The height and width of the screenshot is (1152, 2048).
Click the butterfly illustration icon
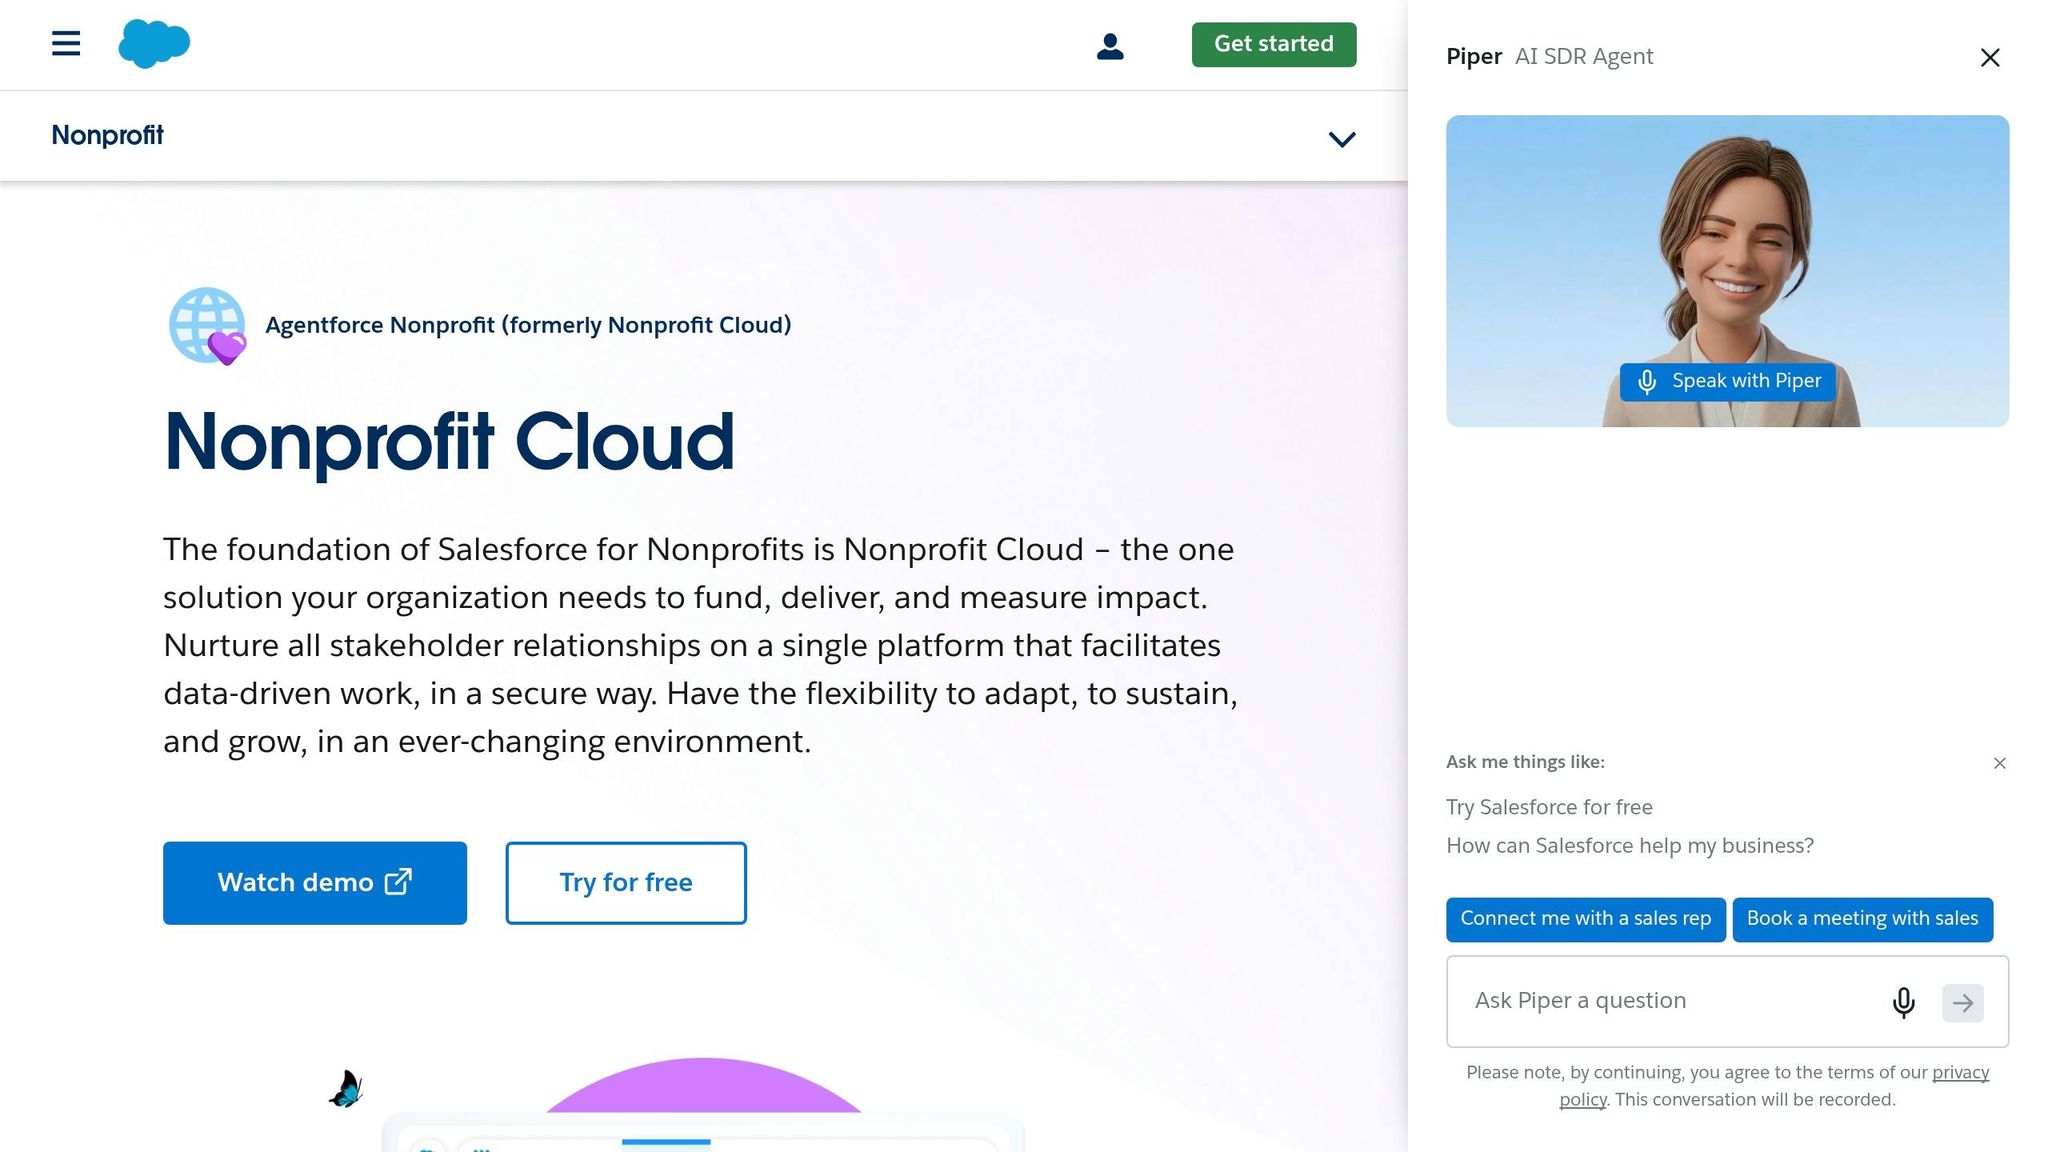coord(346,1089)
